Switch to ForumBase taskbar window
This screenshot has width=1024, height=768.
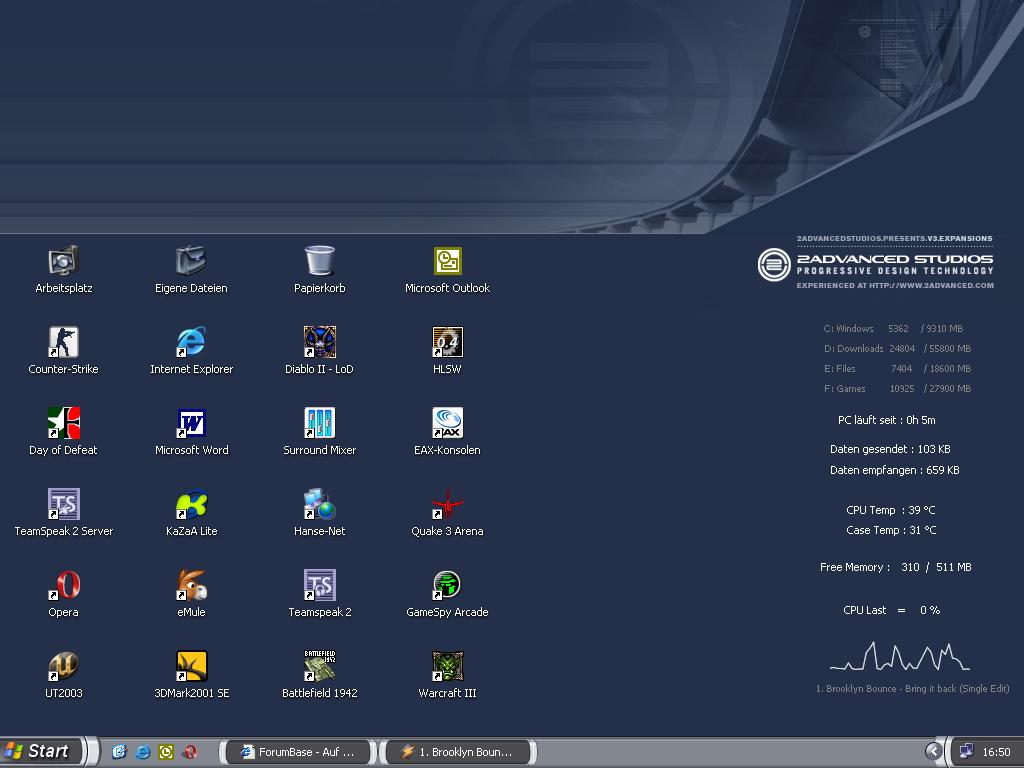[x=299, y=752]
